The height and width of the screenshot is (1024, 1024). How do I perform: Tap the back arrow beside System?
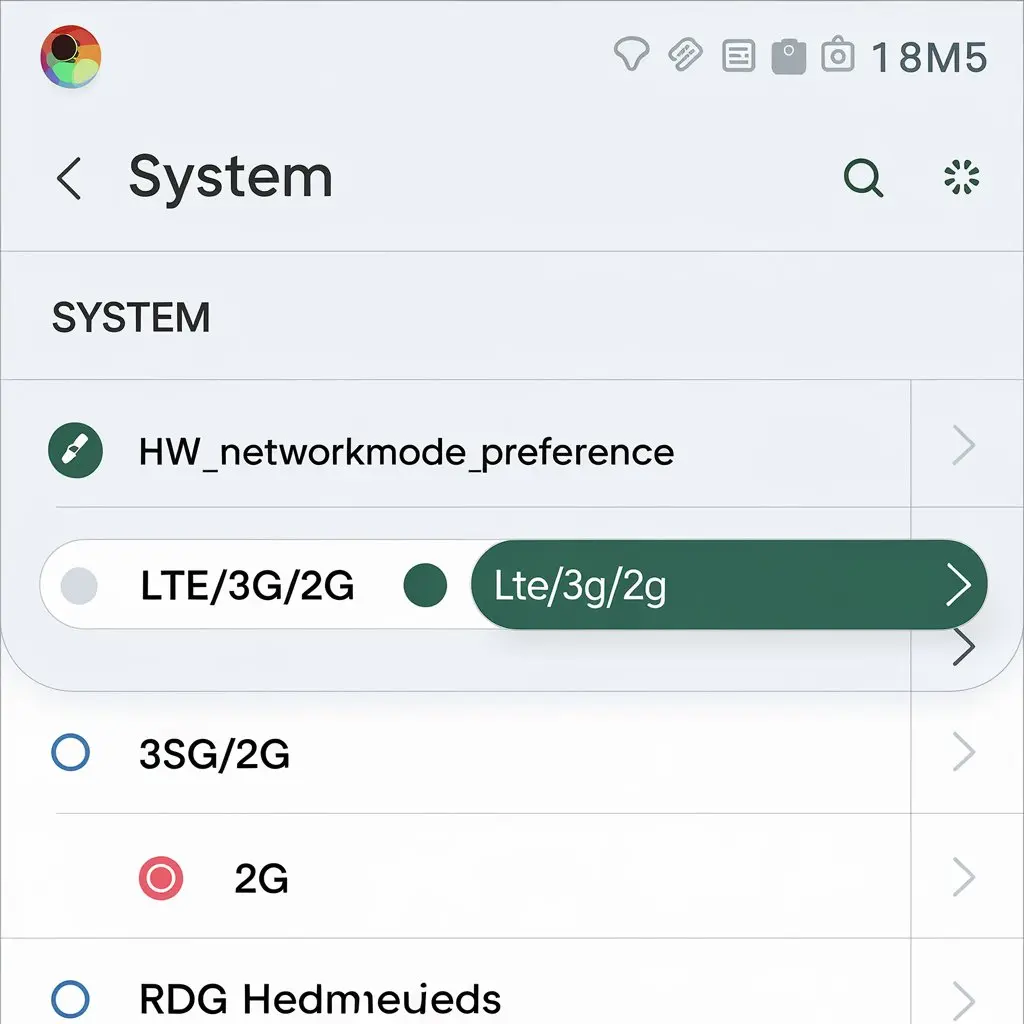click(x=69, y=178)
